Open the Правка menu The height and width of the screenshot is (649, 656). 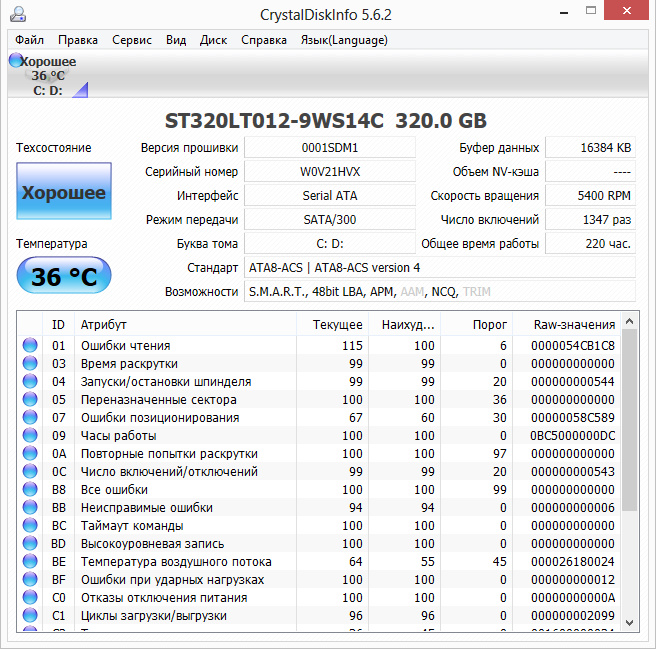click(78, 40)
